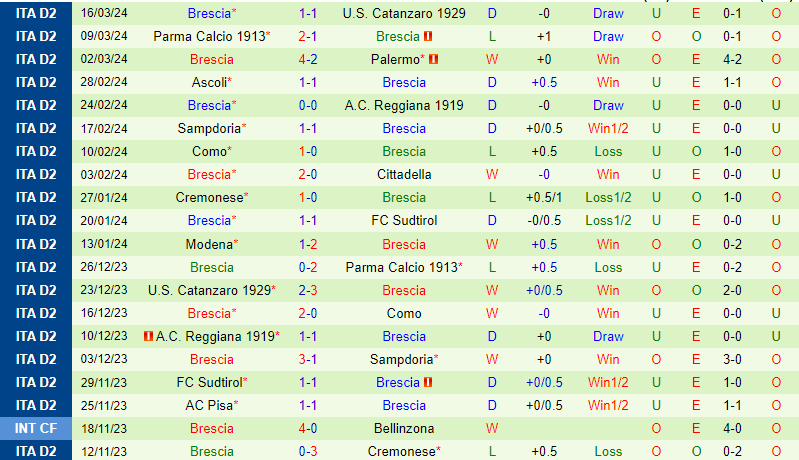This screenshot has height=460, width=799.
Task: Click the 1-2 score for Modena vs Brescia
Action: point(309,244)
